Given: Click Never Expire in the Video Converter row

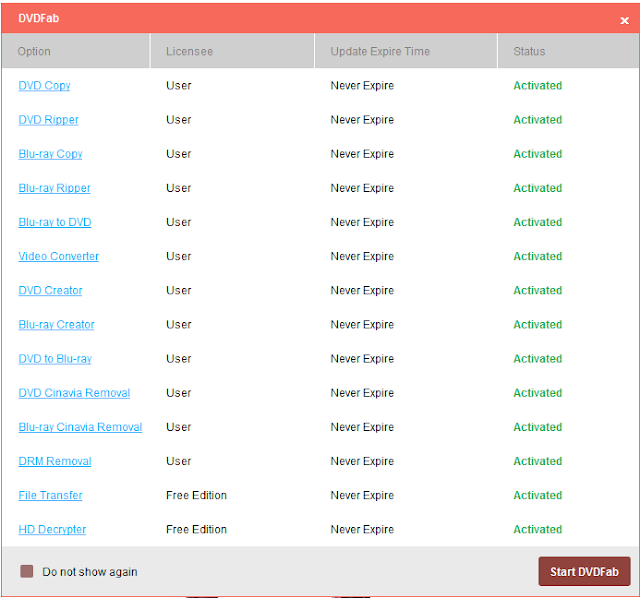Looking at the screenshot, I should pyautogui.click(x=362, y=256).
